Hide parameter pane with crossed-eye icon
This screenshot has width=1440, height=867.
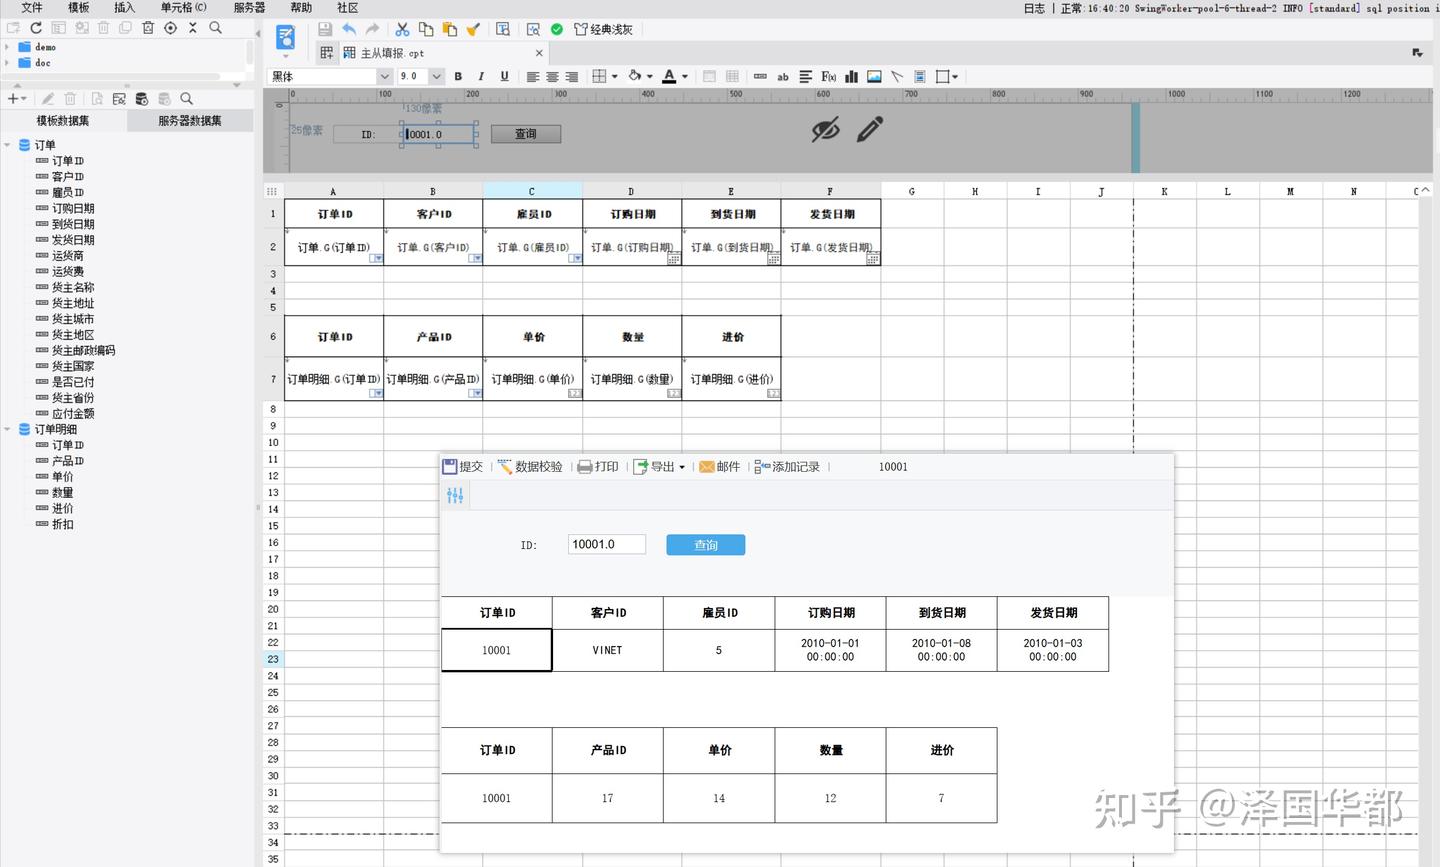point(825,129)
